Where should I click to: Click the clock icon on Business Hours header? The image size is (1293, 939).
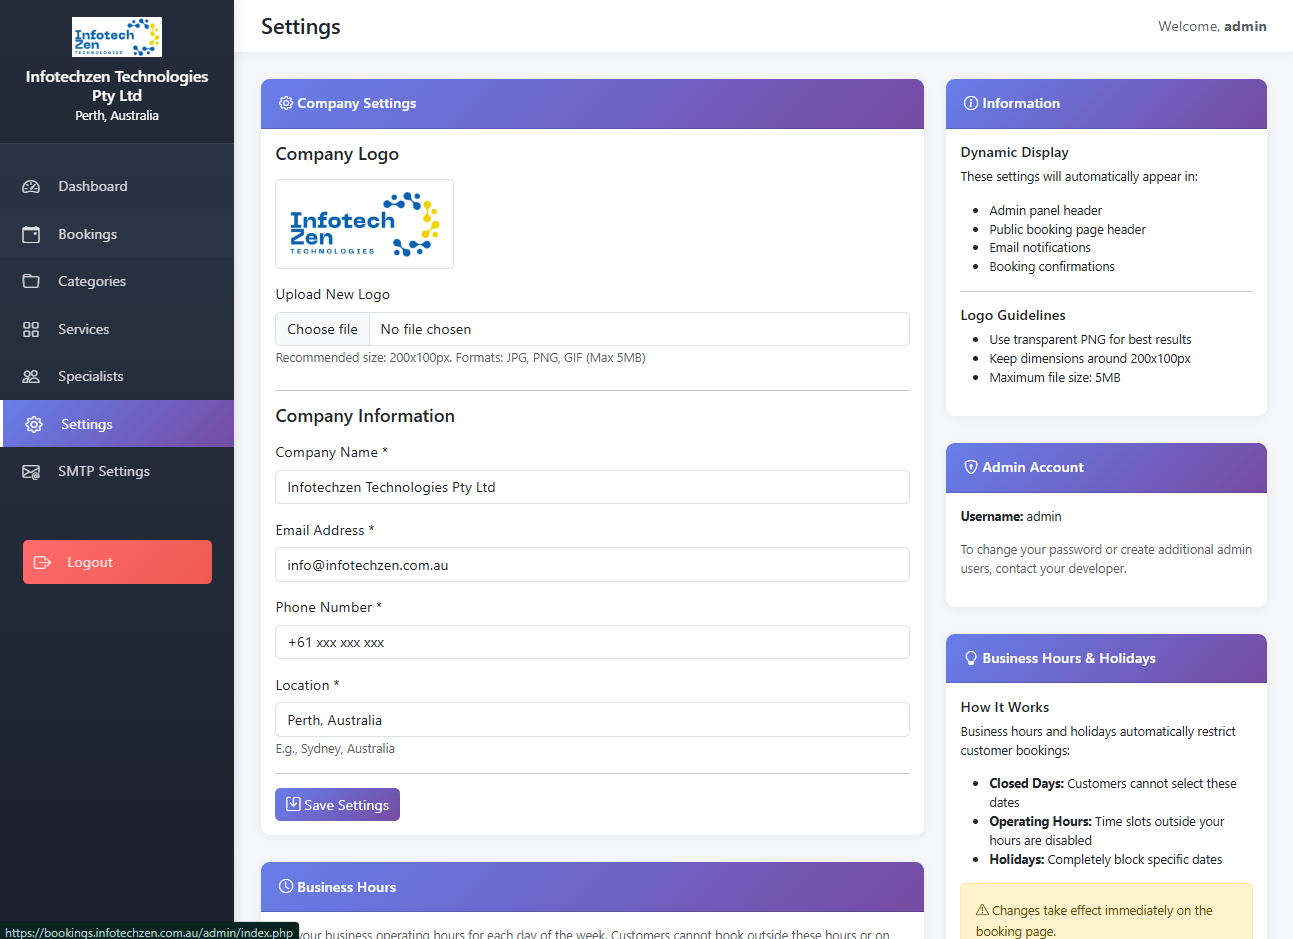click(x=285, y=886)
